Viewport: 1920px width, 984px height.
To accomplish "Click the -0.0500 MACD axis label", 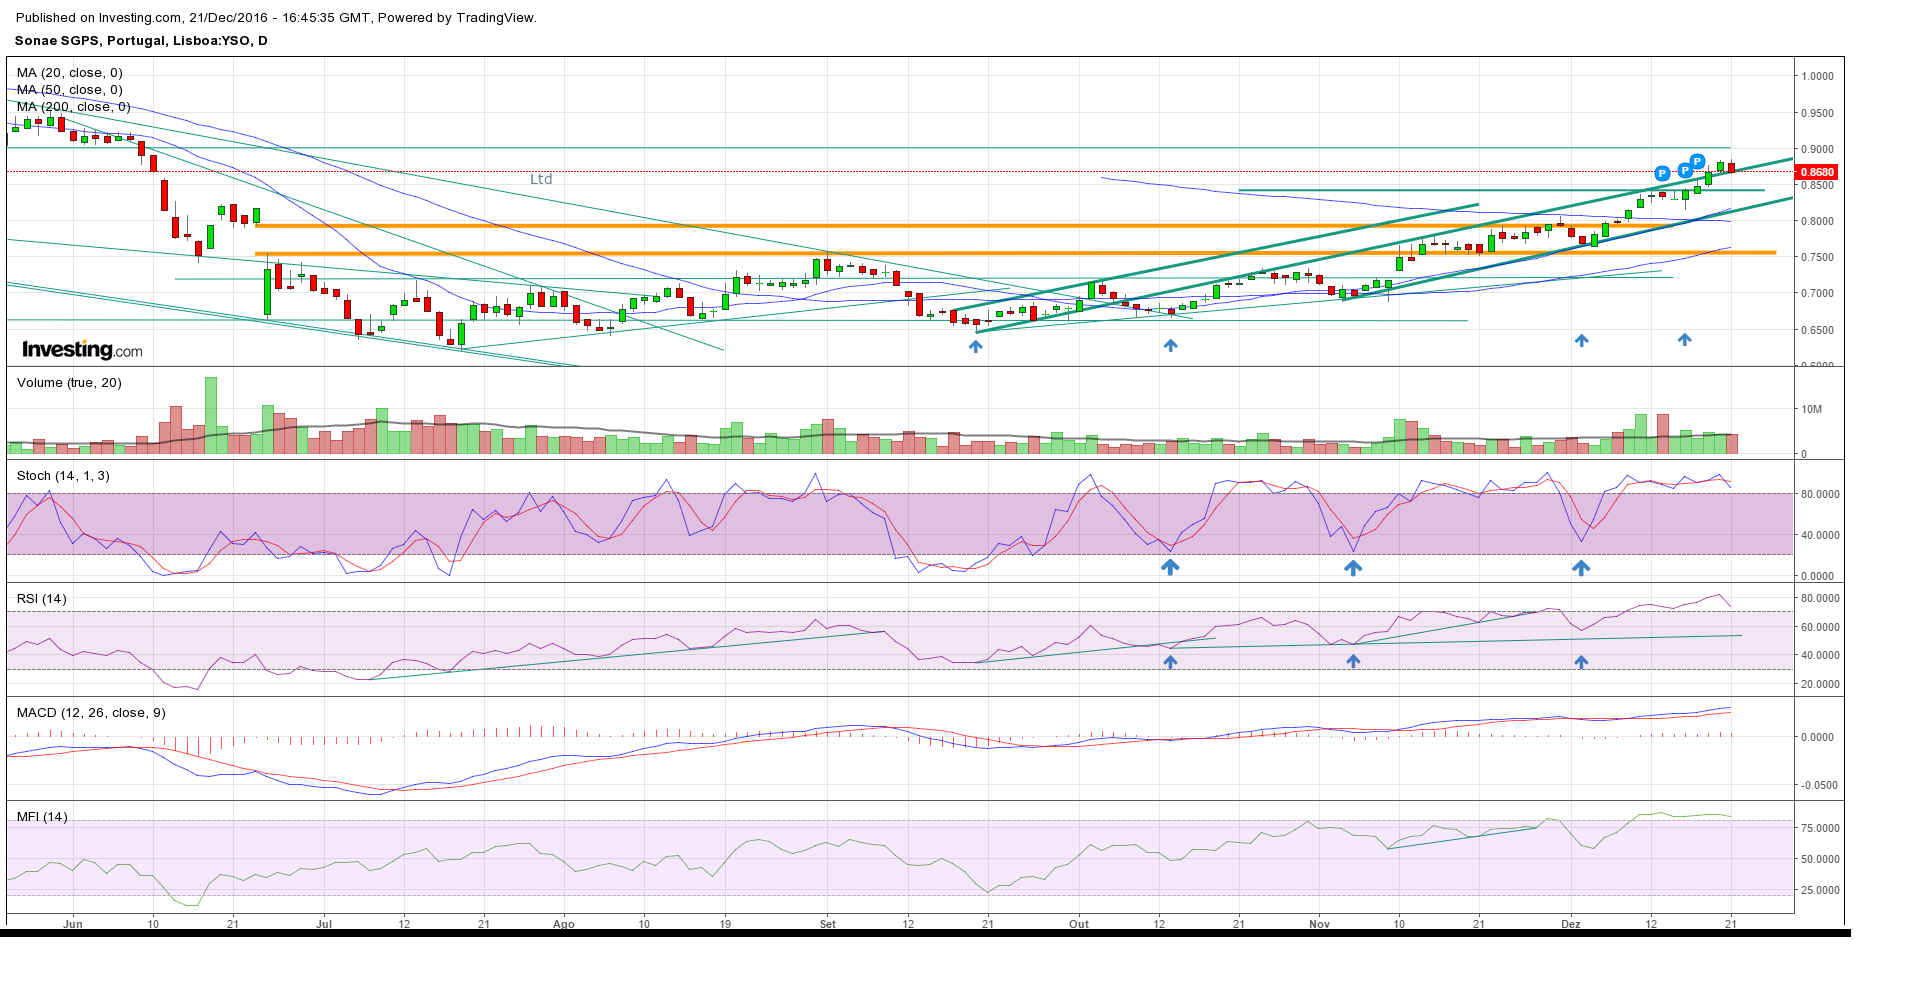I will click(1819, 785).
